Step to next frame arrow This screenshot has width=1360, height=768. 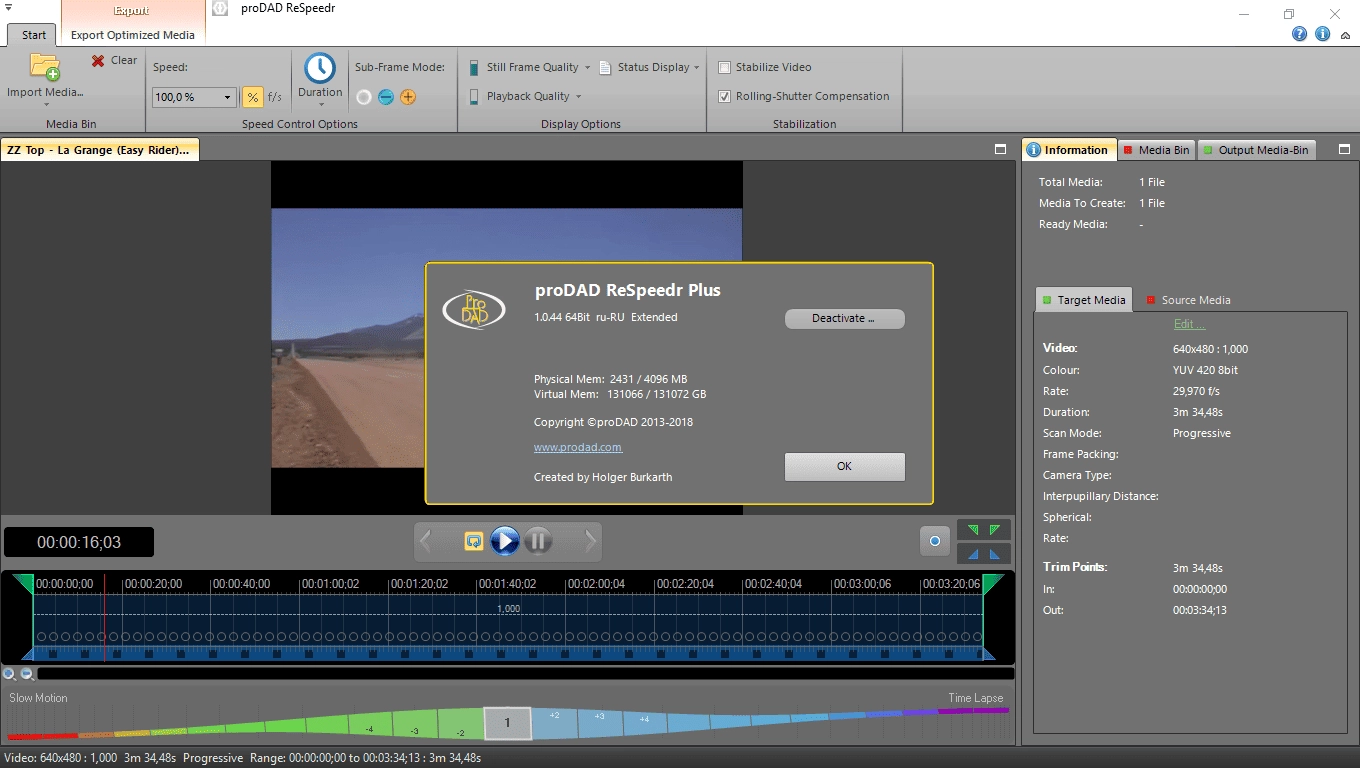591,541
